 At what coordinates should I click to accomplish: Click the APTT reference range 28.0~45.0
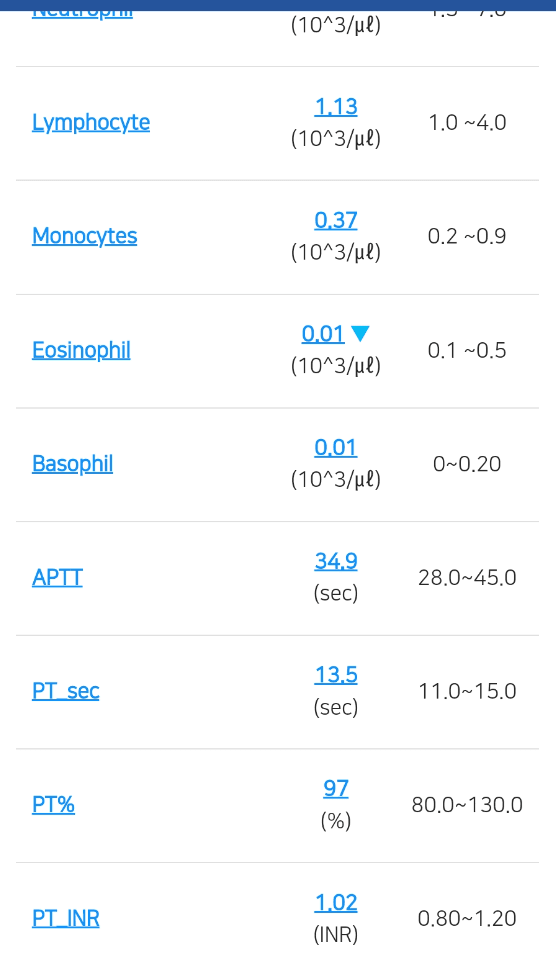point(467,578)
